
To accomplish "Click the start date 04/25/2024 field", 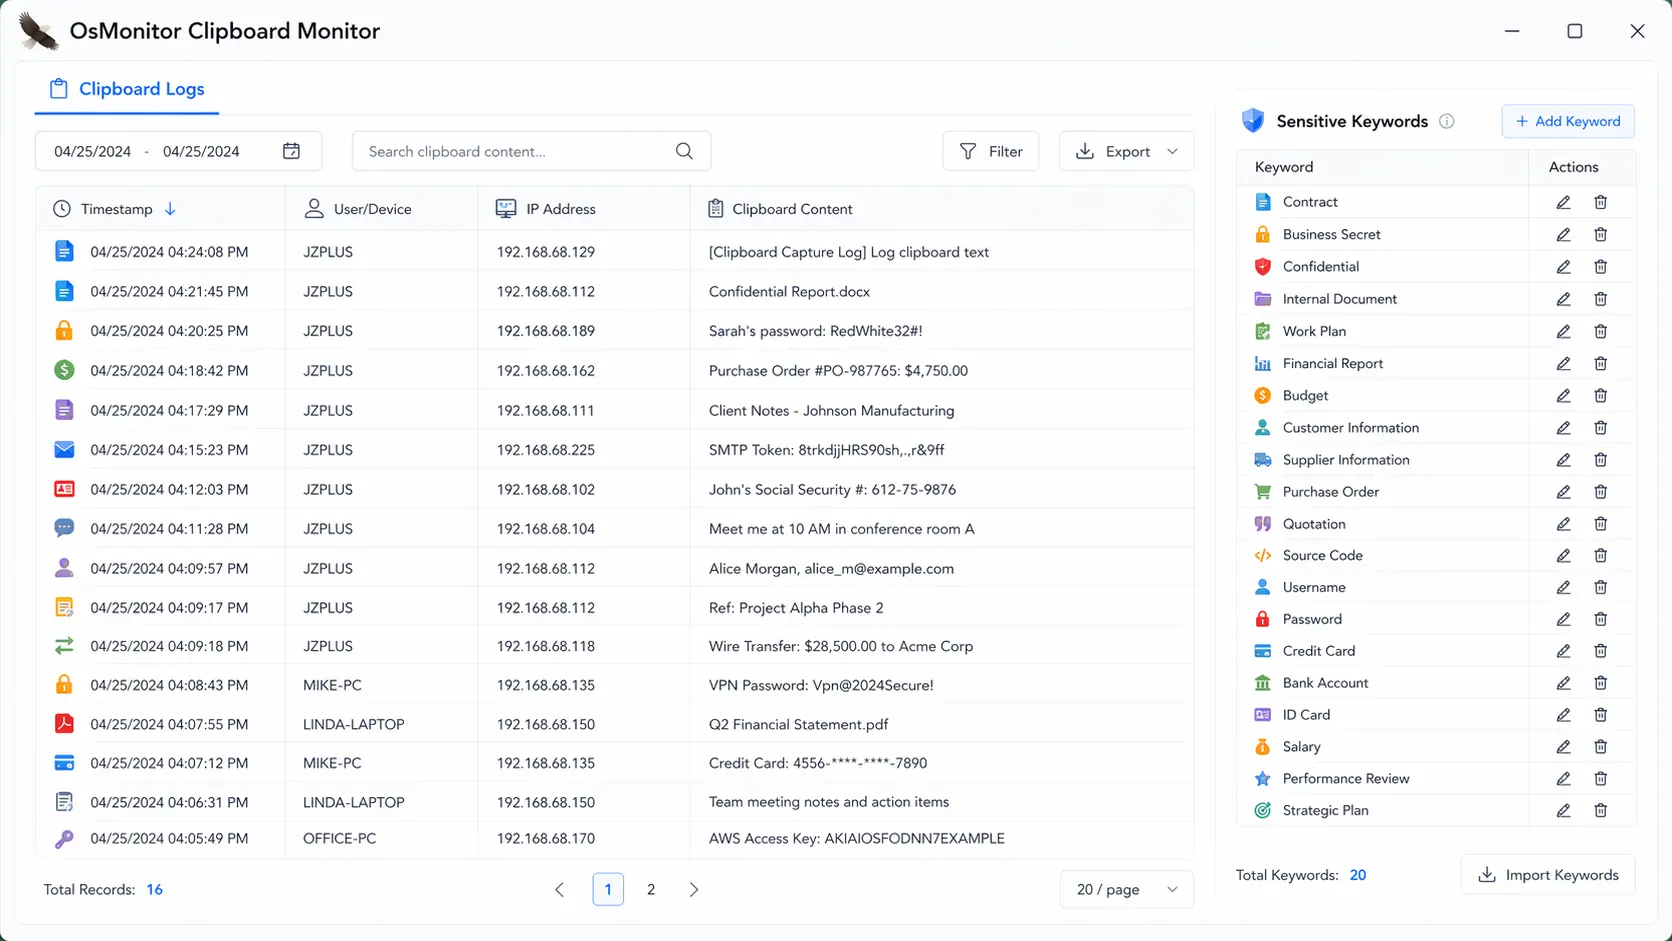I will [93, 151].
